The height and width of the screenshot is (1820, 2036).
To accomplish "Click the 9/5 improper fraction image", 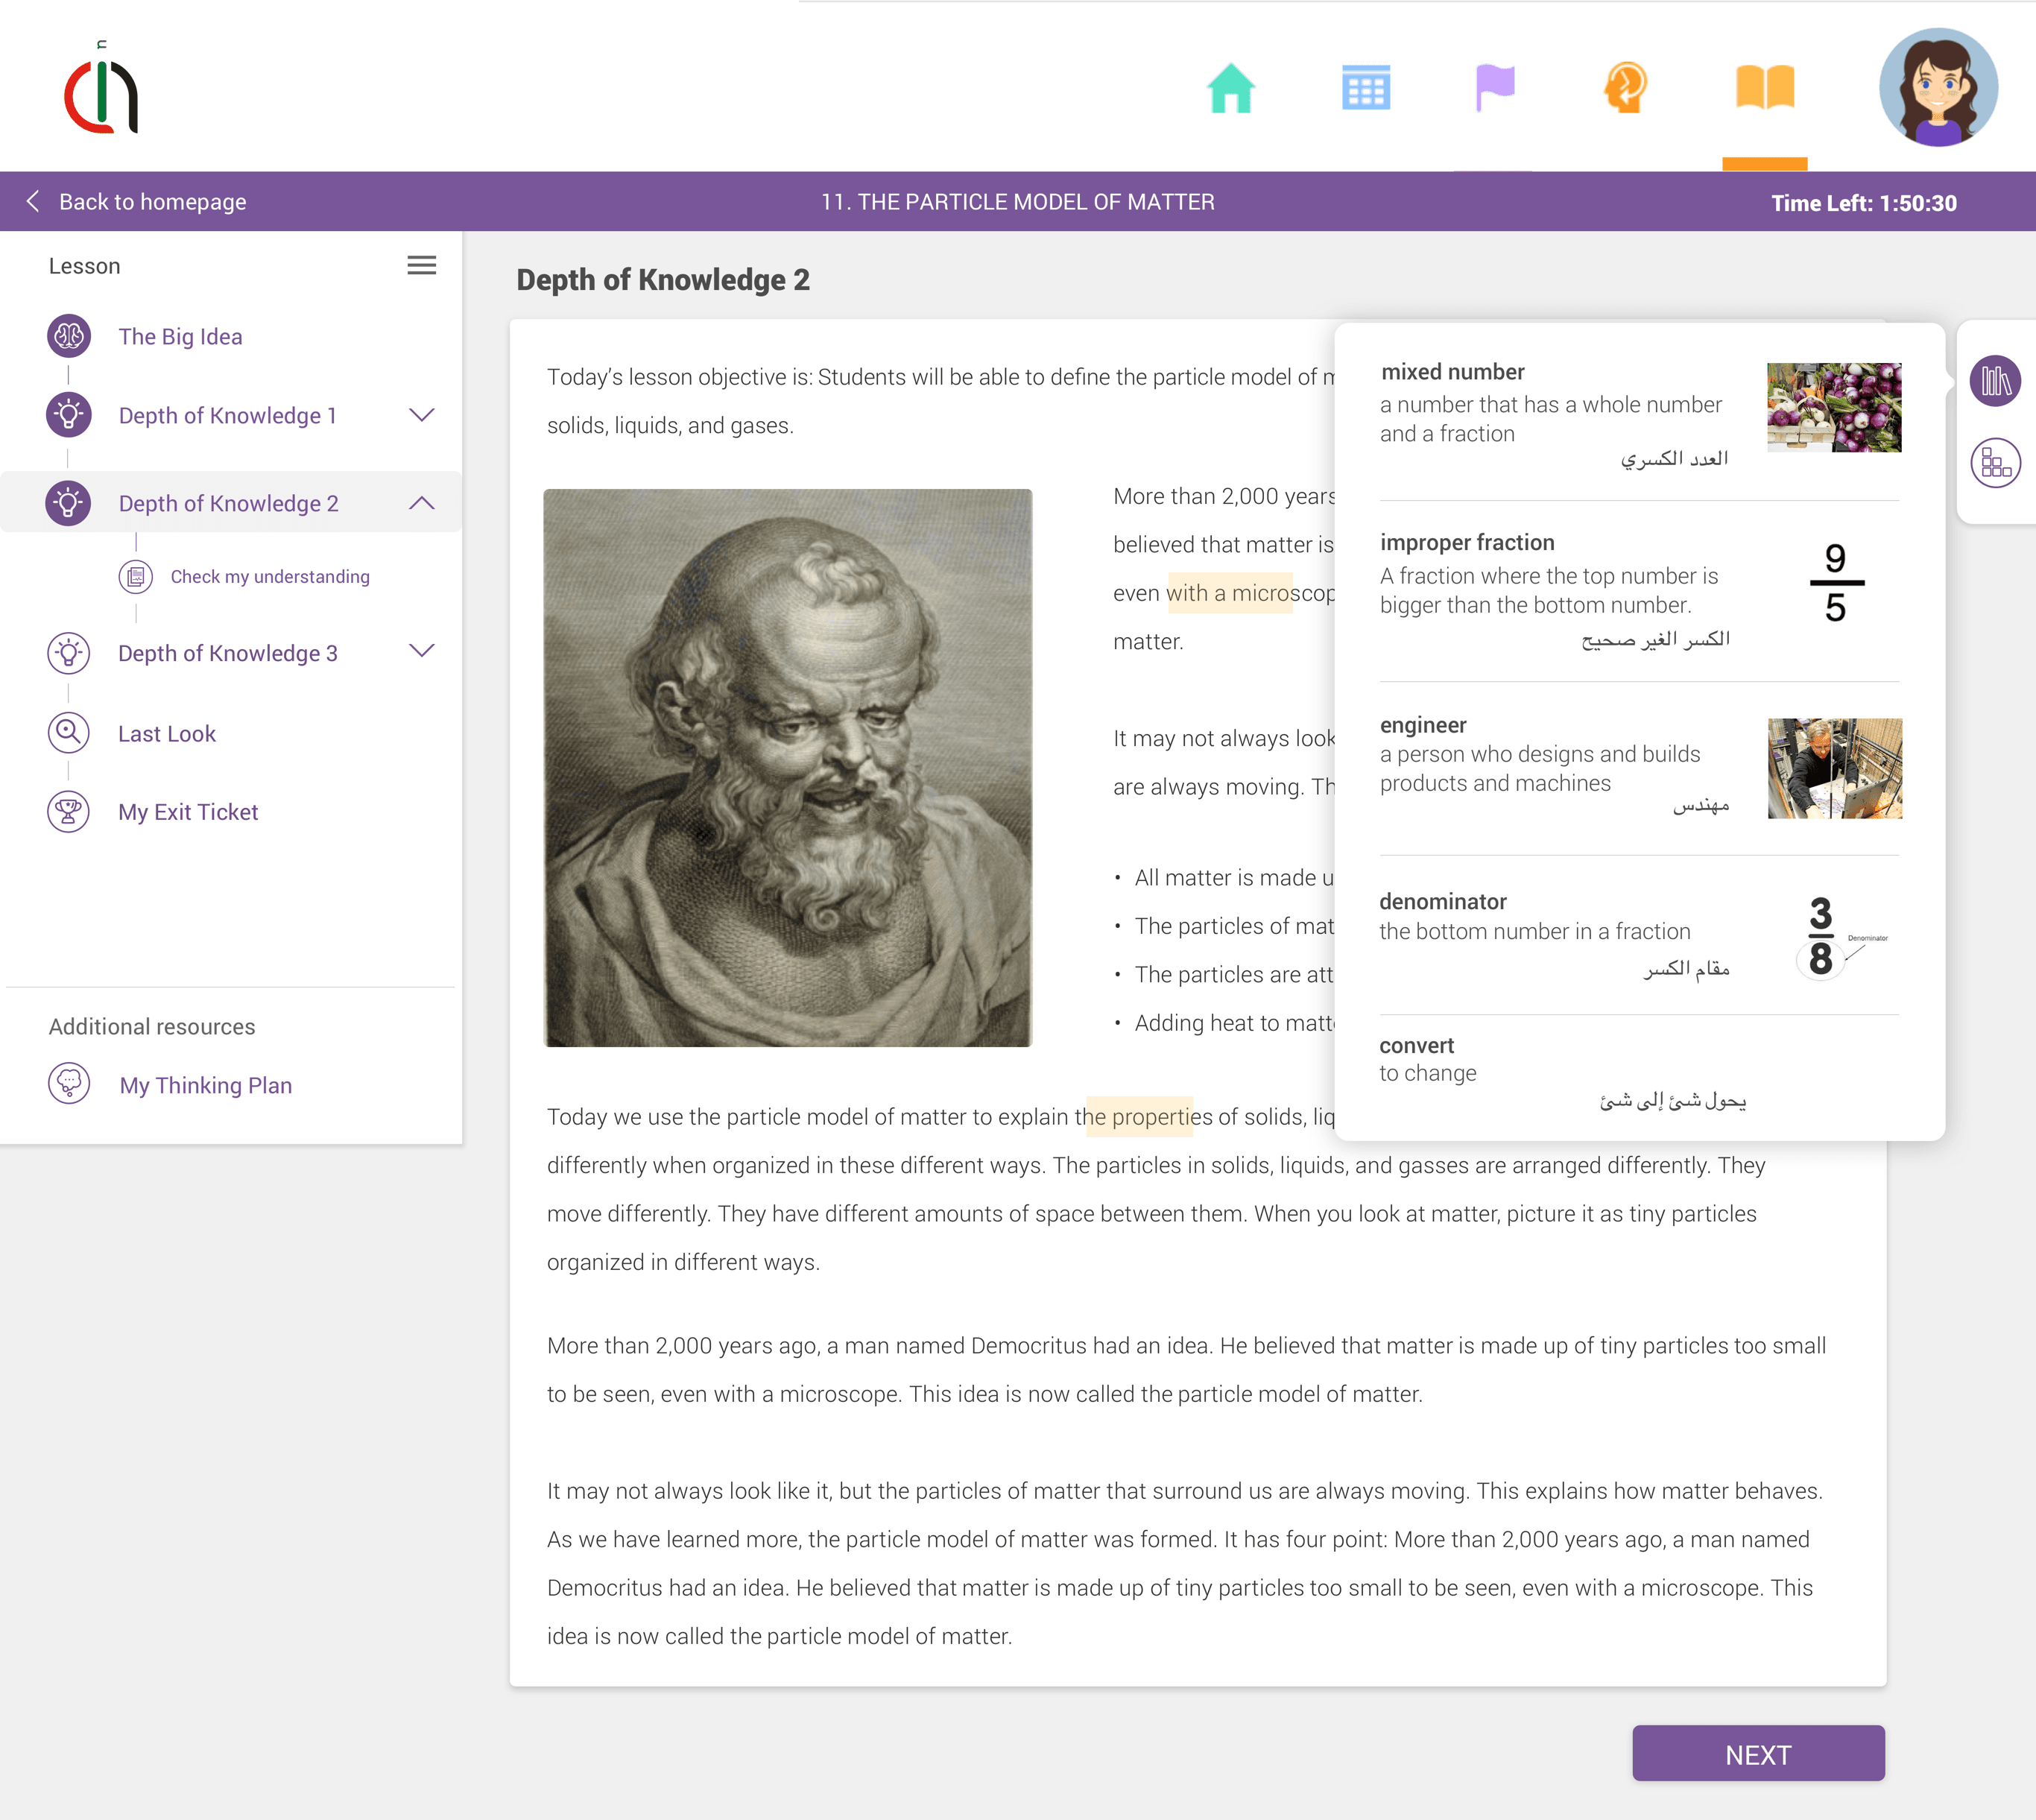I will pyautogui.click(x=1836, y=583).
